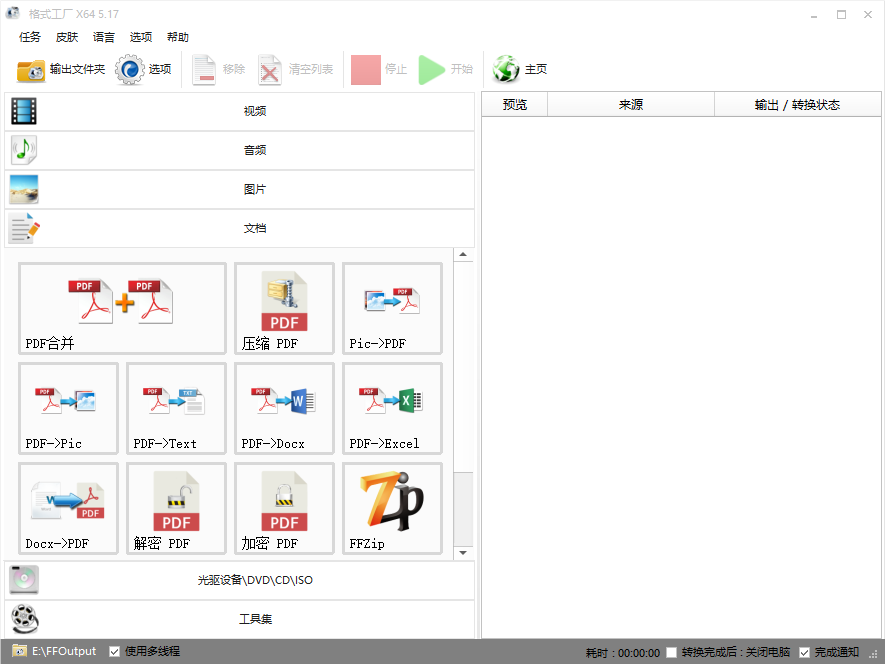This screenshot has width=885, height=664.
Task: Toggle the 使用多线程 checkbox
Action: [x=115, y=651]
